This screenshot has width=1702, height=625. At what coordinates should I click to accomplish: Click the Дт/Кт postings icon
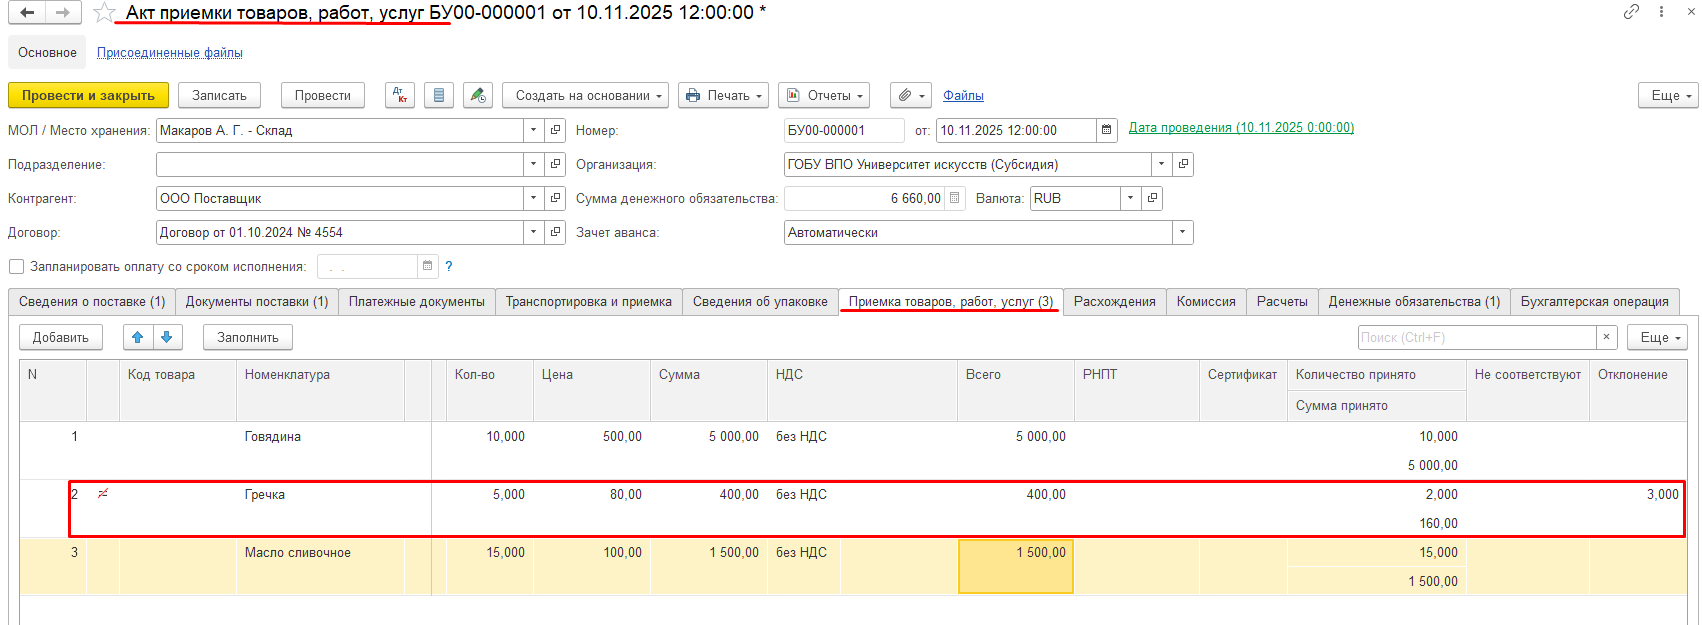tap(400, 95)
